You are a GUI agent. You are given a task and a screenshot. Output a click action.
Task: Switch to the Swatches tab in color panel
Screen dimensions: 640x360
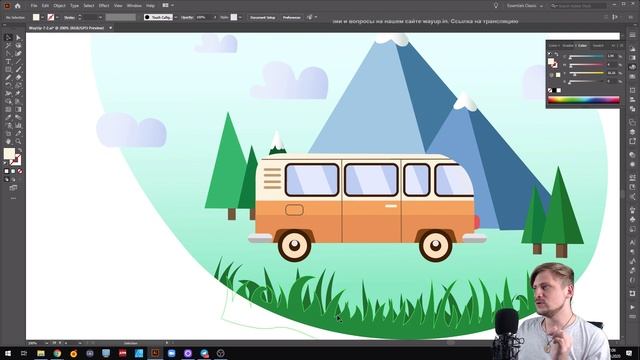click(598, 45)
